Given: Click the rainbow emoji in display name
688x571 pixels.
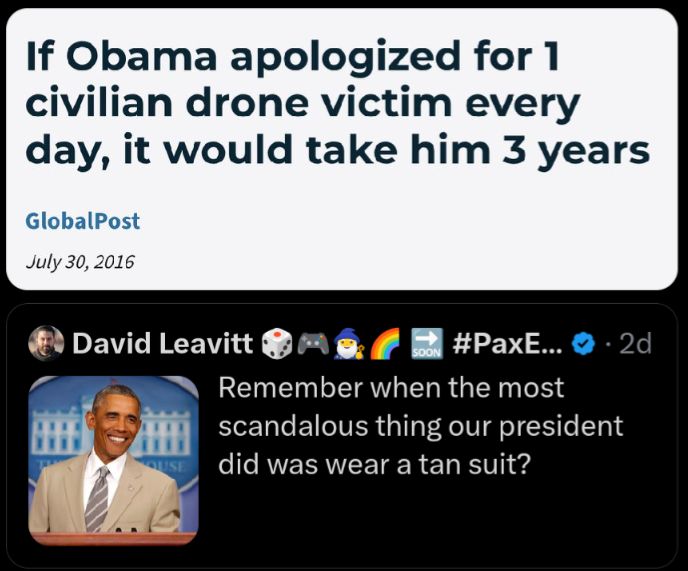Looking at the screenshot, I should point(385,344).
